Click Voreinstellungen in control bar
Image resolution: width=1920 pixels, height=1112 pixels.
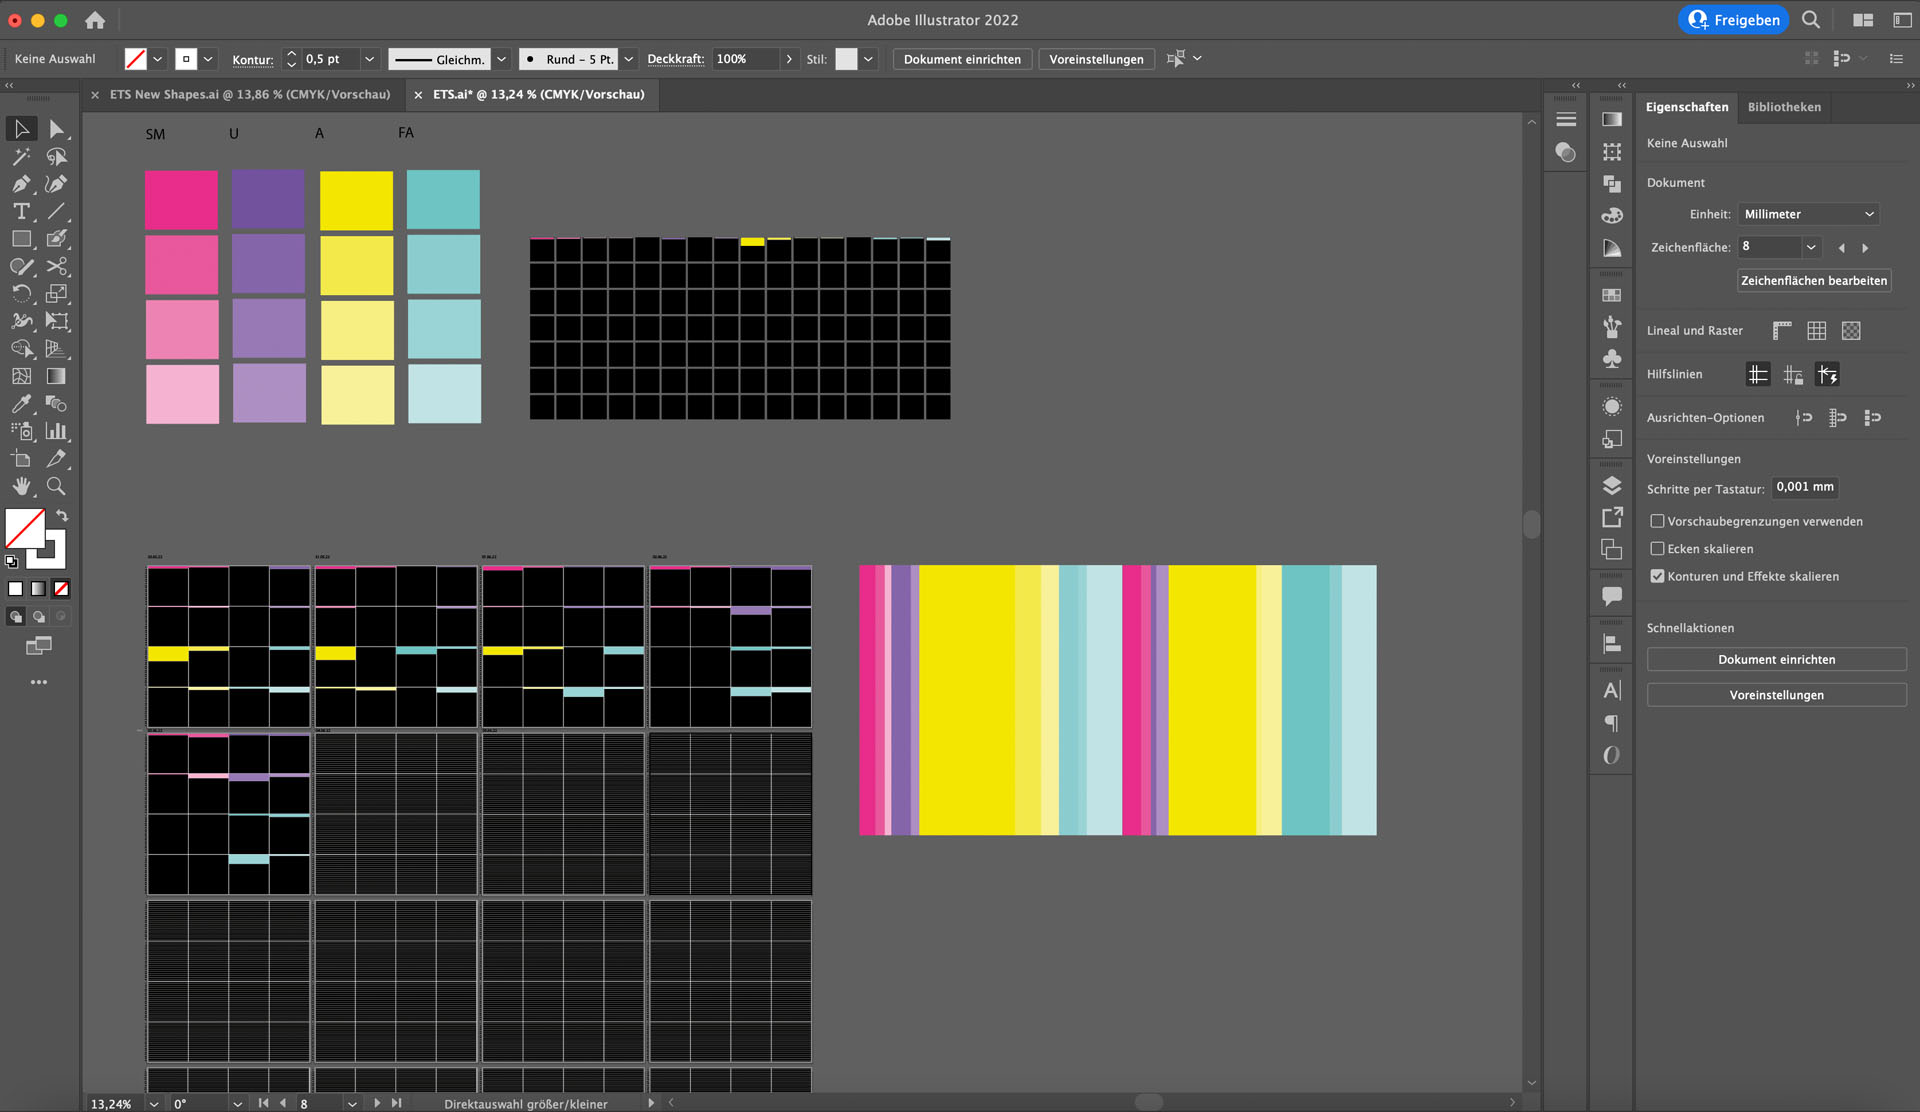(x=1096, y=59)
